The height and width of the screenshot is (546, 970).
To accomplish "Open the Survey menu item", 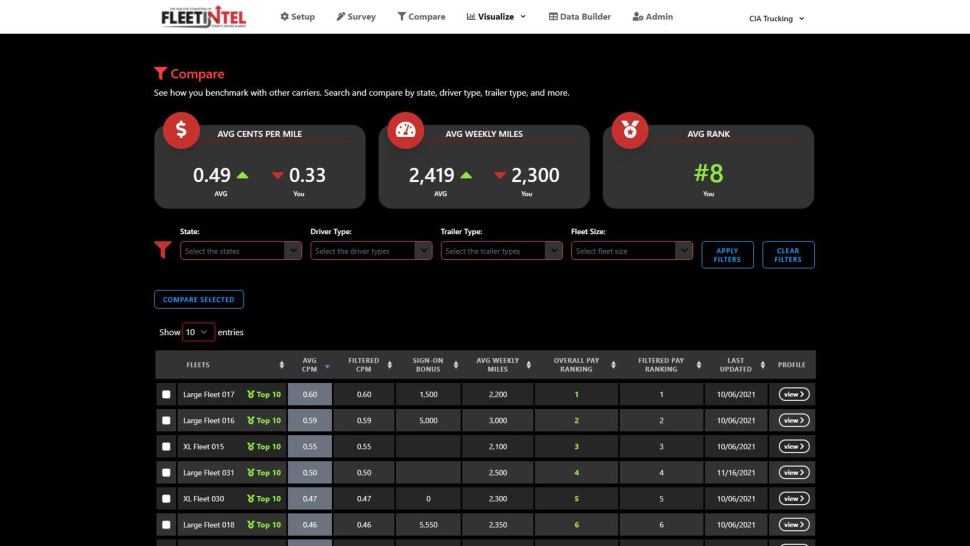I will coord(356,17).
